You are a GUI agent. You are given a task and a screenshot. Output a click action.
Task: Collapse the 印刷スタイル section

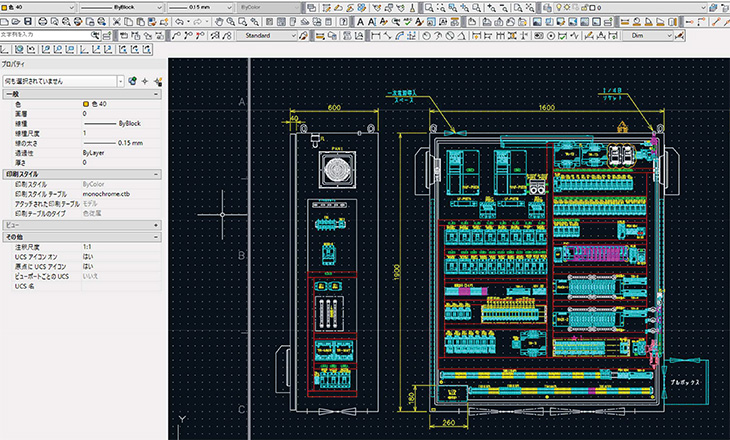click(156, 174)
